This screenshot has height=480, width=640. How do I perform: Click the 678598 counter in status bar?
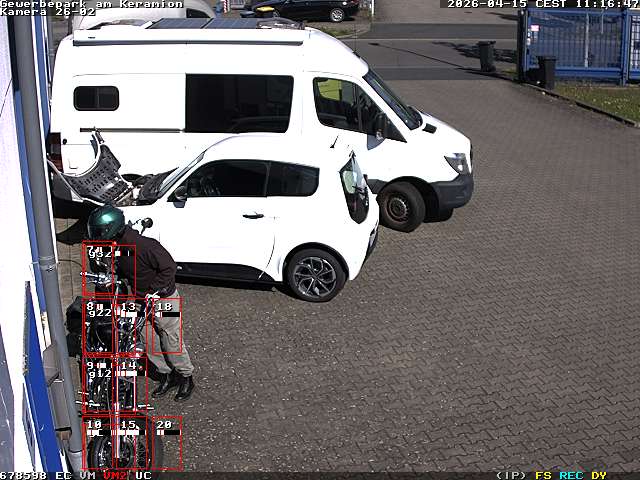point(24,475)
